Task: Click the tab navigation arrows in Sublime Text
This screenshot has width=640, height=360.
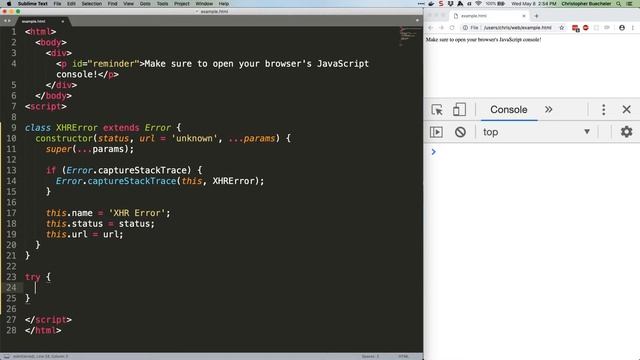Action: click(7, 21)
